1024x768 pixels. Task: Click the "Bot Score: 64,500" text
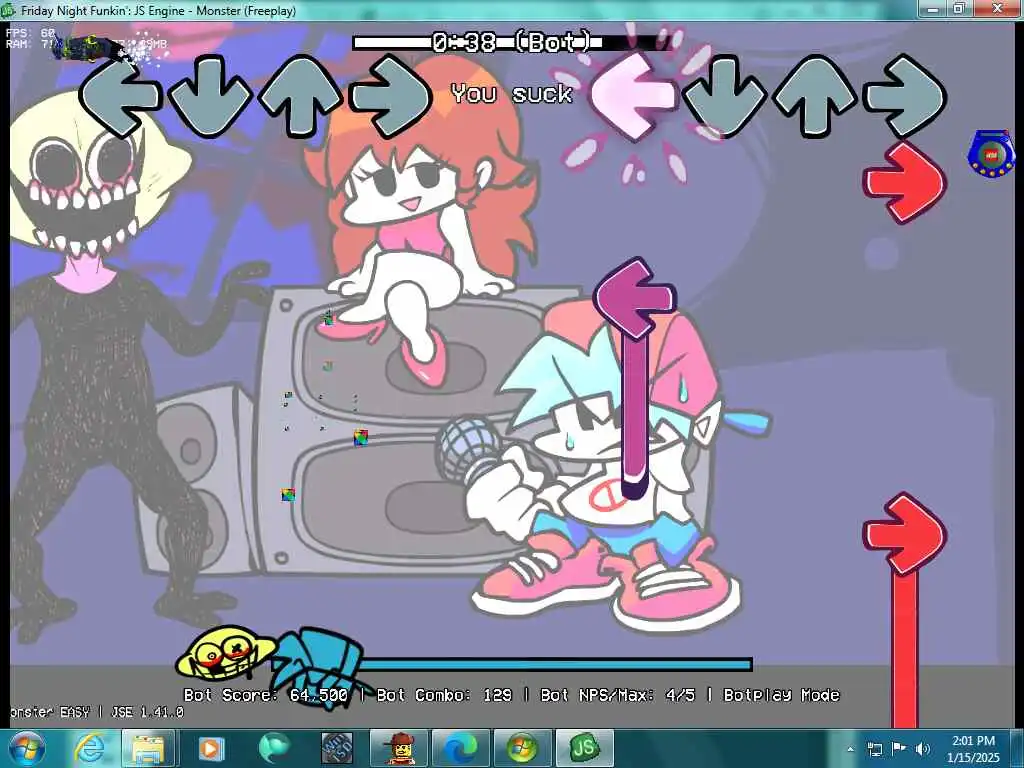266,695
